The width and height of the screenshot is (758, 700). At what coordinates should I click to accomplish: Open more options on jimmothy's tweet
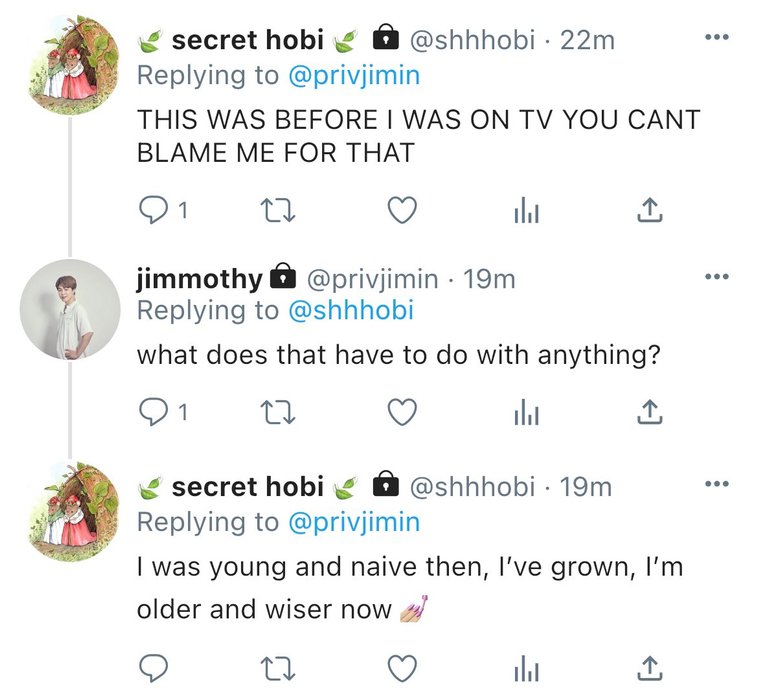[716, 278]
